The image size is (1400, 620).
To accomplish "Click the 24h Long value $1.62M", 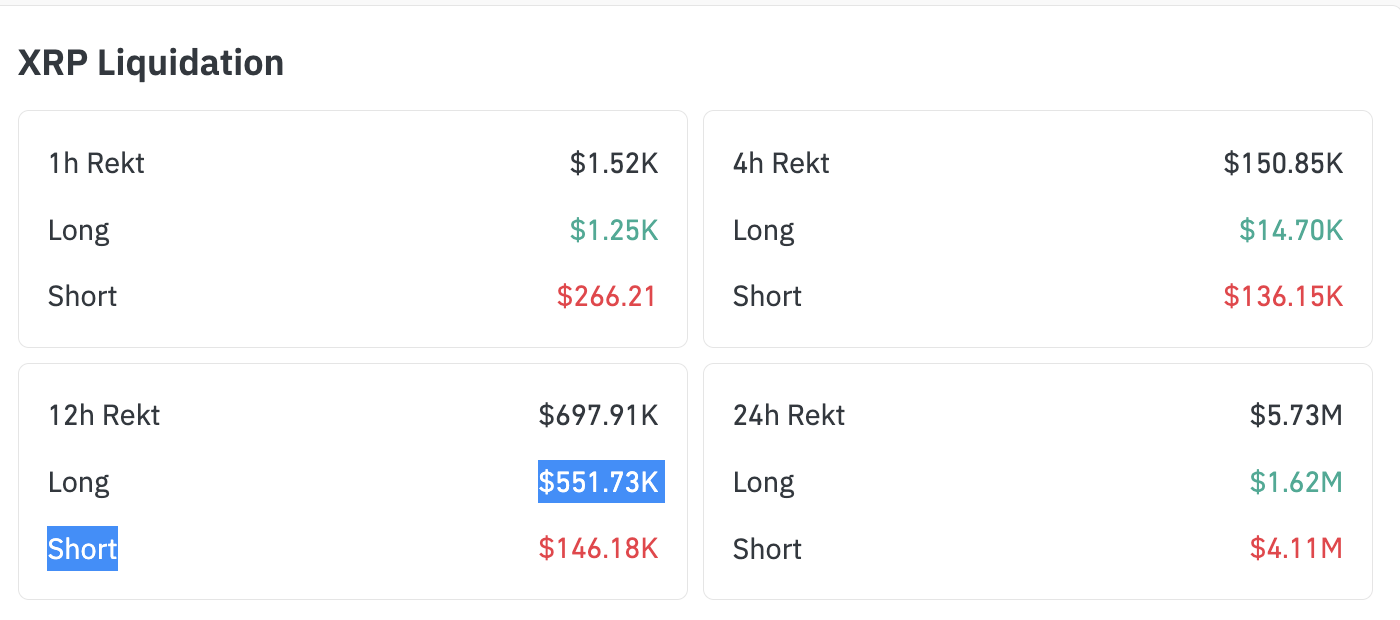I will [x=1296, y=482].
